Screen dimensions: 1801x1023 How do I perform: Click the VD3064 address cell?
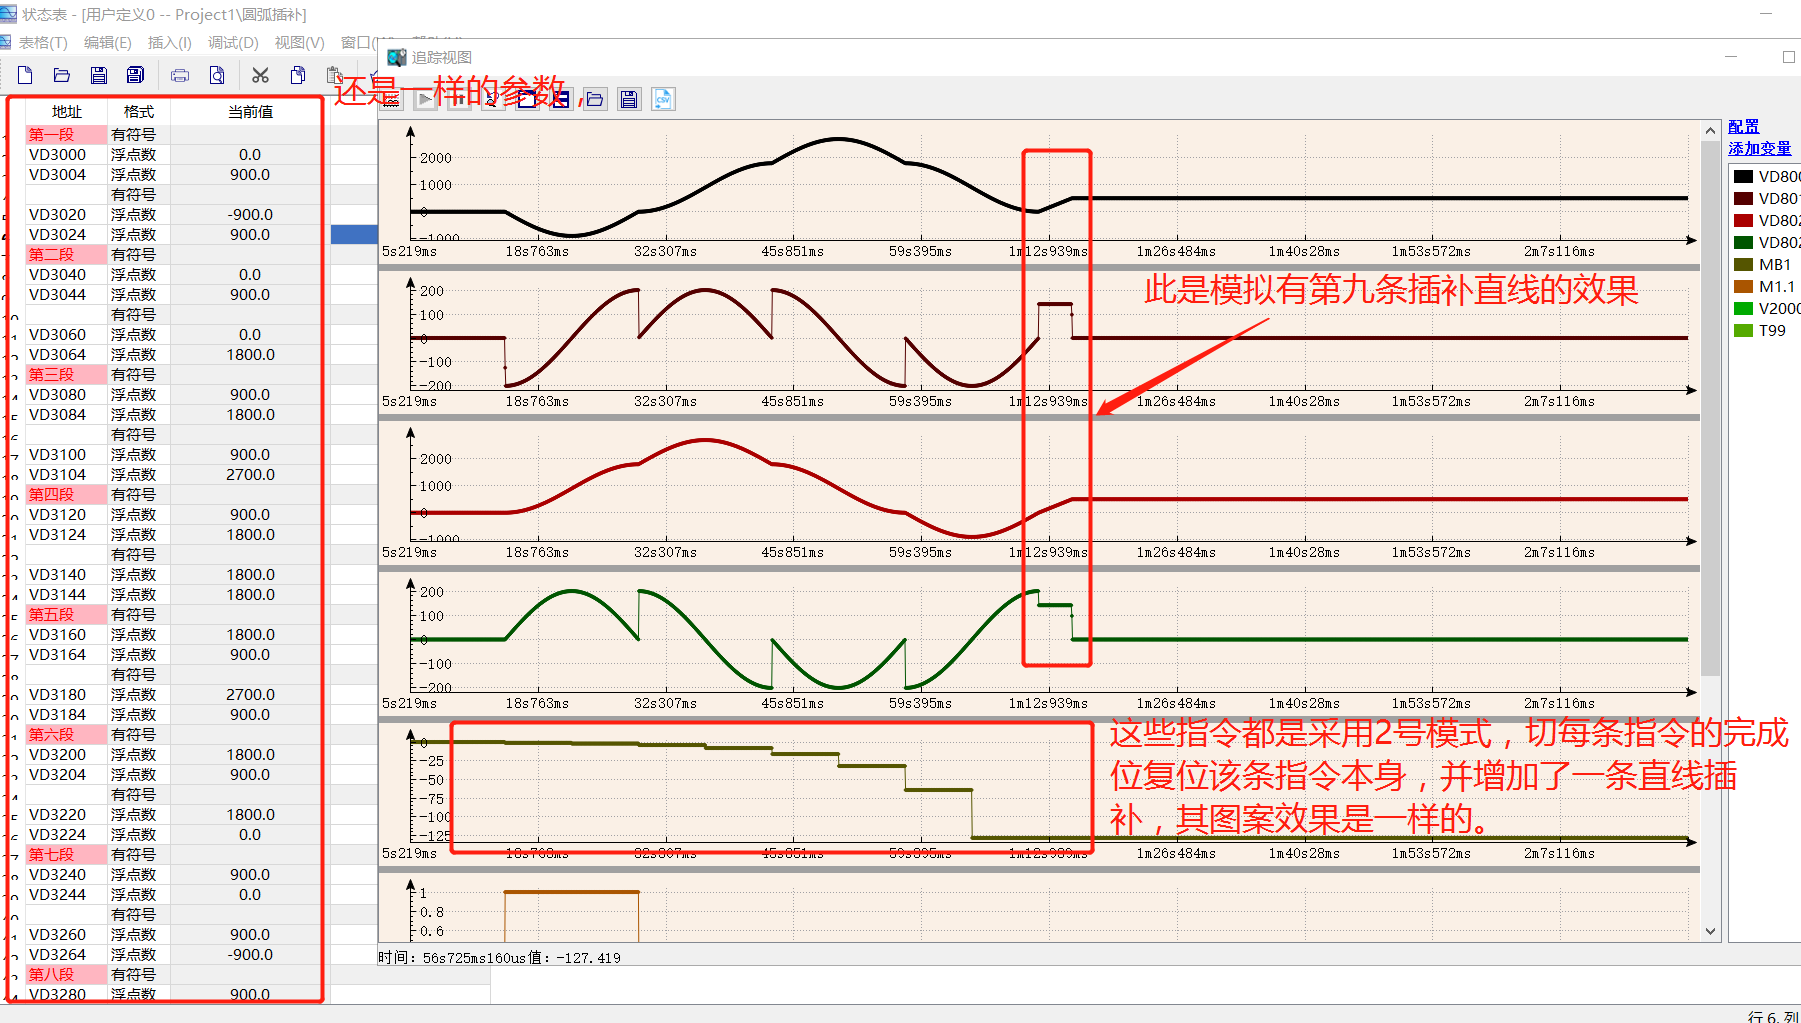tap(66, 355)
